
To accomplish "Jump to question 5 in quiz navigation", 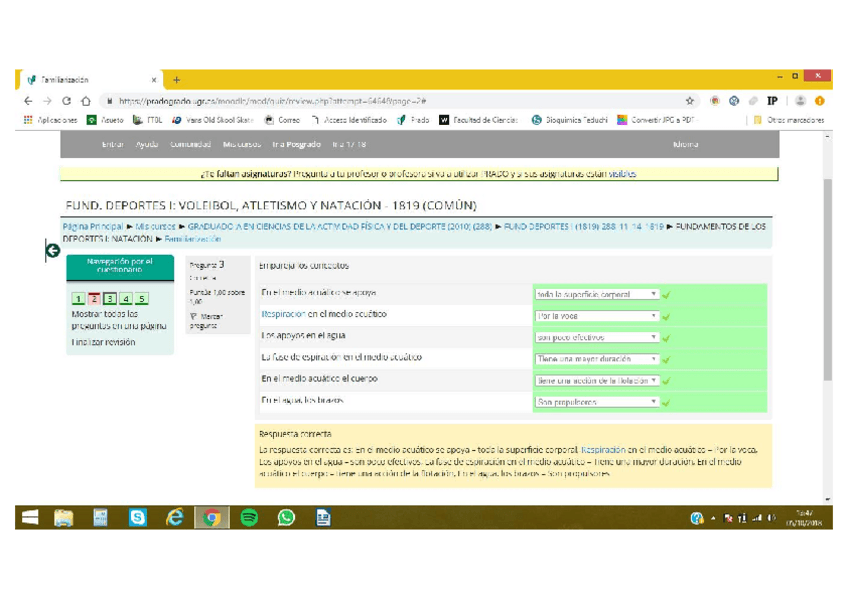I will click(x=142, y=299).
